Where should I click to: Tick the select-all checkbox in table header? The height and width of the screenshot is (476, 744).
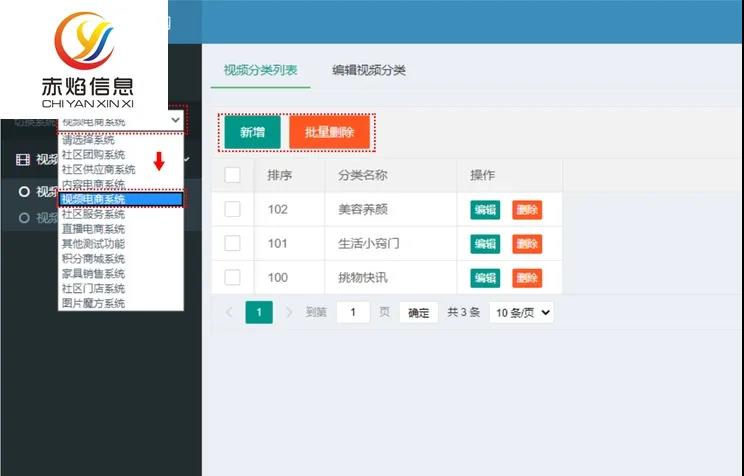pos(233,175)
